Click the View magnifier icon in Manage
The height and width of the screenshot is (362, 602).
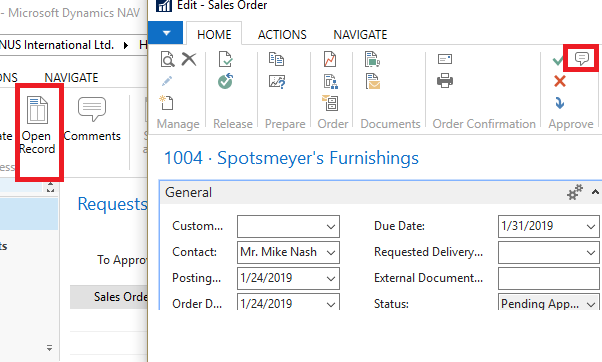click(167, 59)
